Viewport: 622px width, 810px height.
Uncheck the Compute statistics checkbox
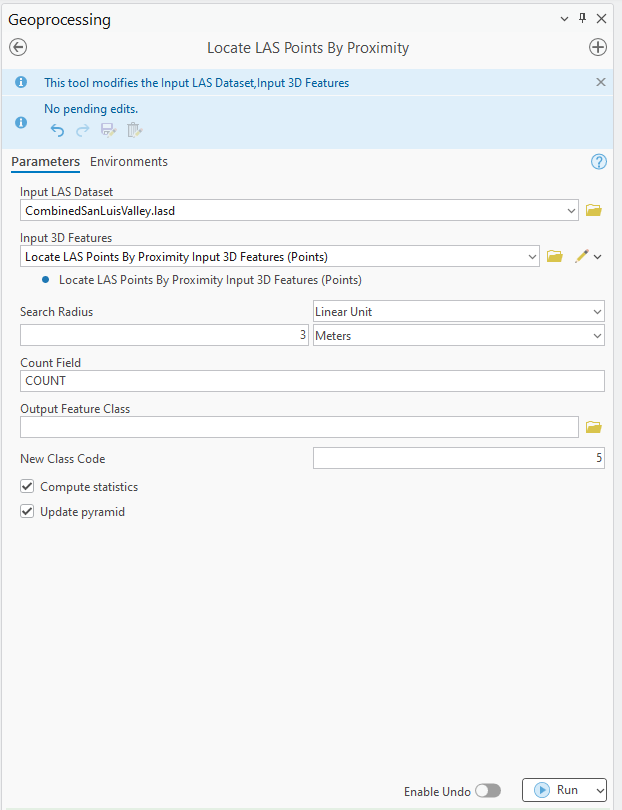point(26,487)
